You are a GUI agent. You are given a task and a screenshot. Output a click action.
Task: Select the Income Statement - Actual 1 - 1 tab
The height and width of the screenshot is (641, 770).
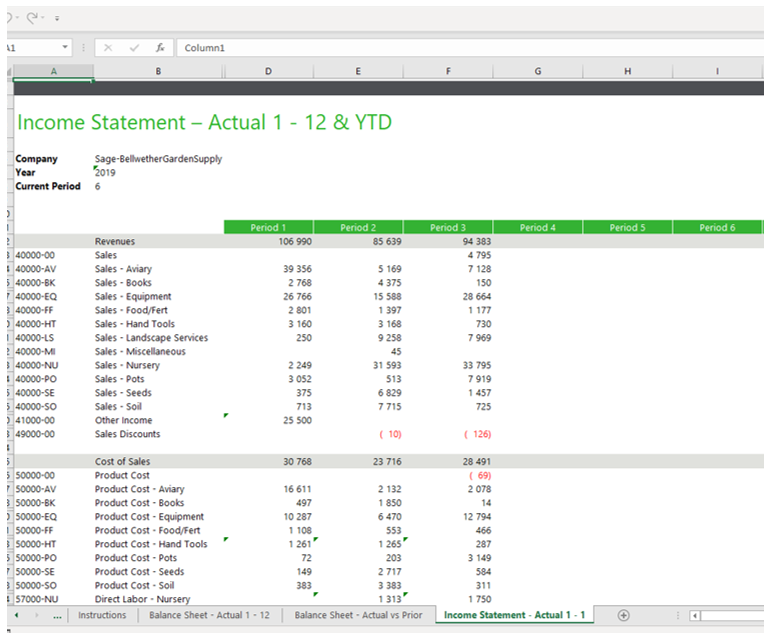(514, 615)
